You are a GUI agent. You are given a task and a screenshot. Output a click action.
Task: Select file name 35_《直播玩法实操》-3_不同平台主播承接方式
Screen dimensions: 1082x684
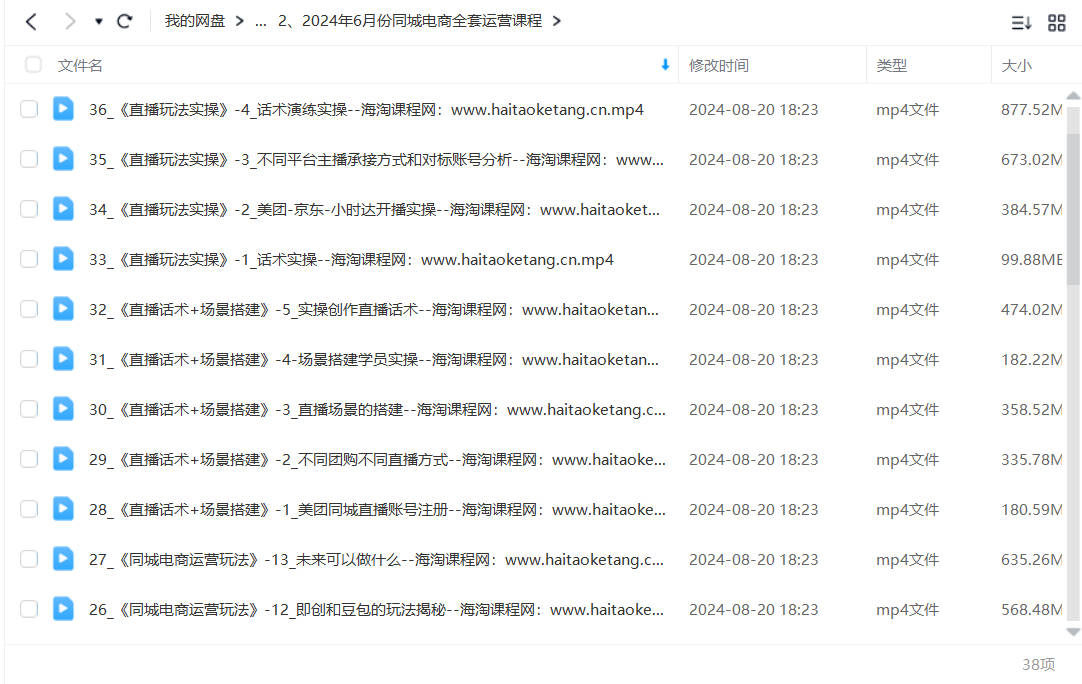377,159
